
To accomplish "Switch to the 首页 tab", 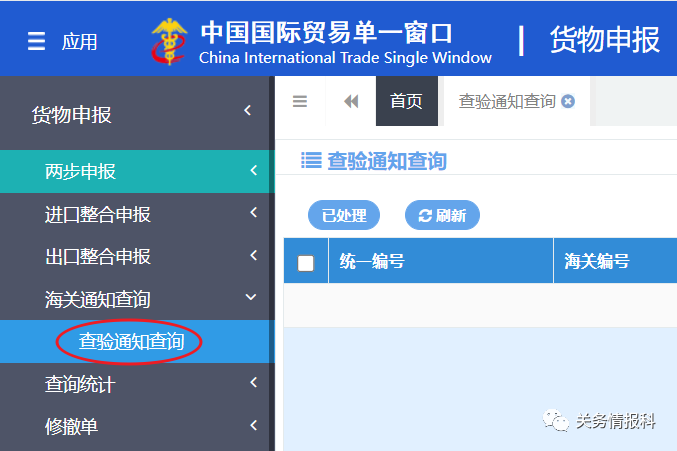I will [406, 101].
